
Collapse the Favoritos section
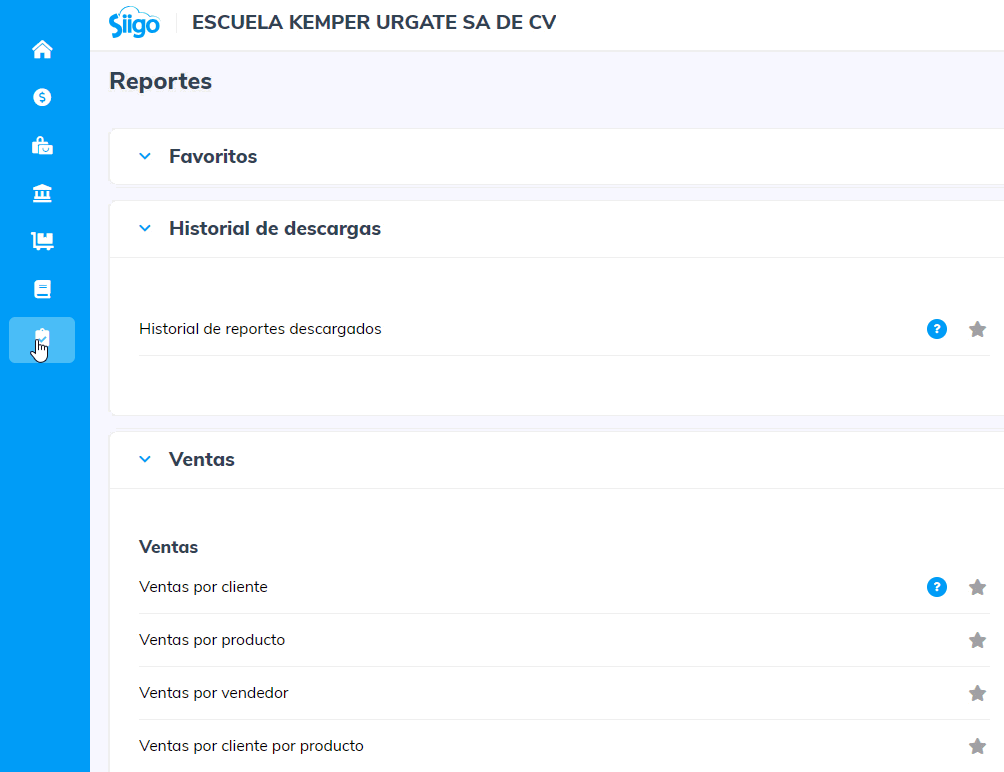coord(145,157)
